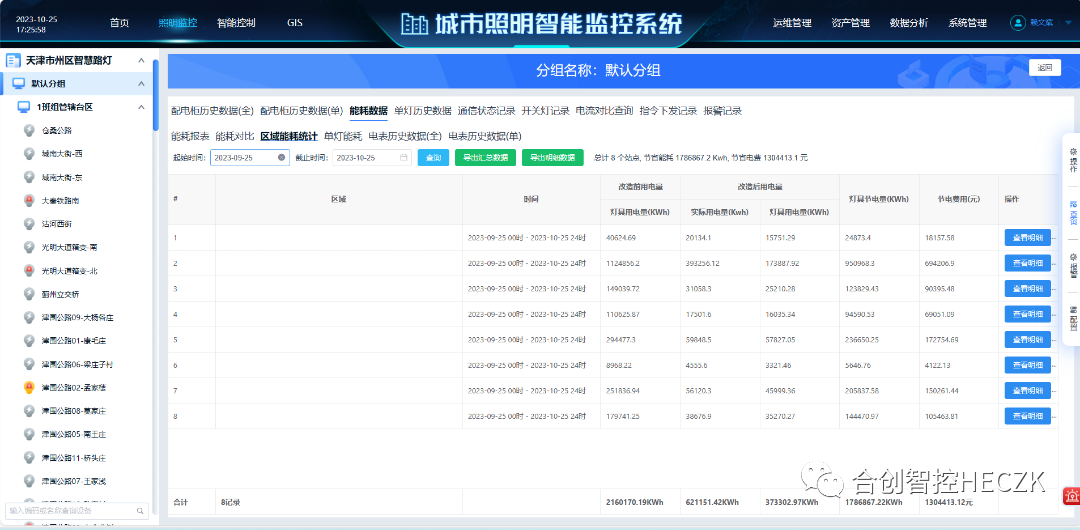Click the monitor icon beside 1班组管辖台区
1080x530 pixels.
[x=23, y=107]
